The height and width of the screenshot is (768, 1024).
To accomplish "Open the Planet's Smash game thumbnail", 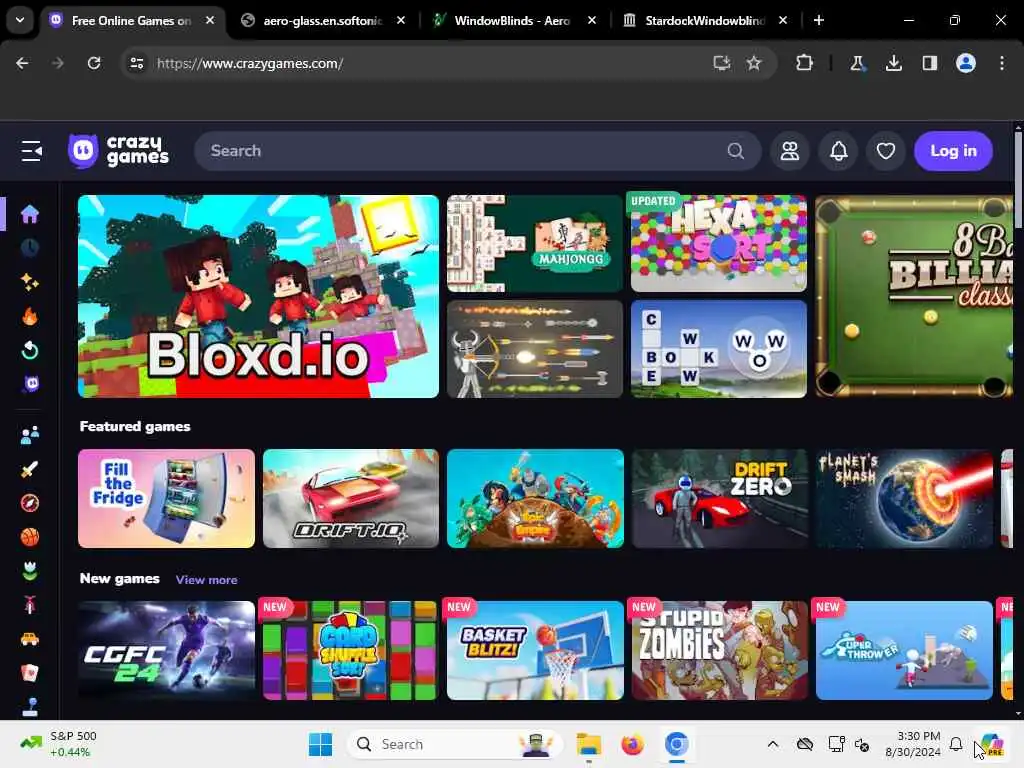I will click(904, 498).
